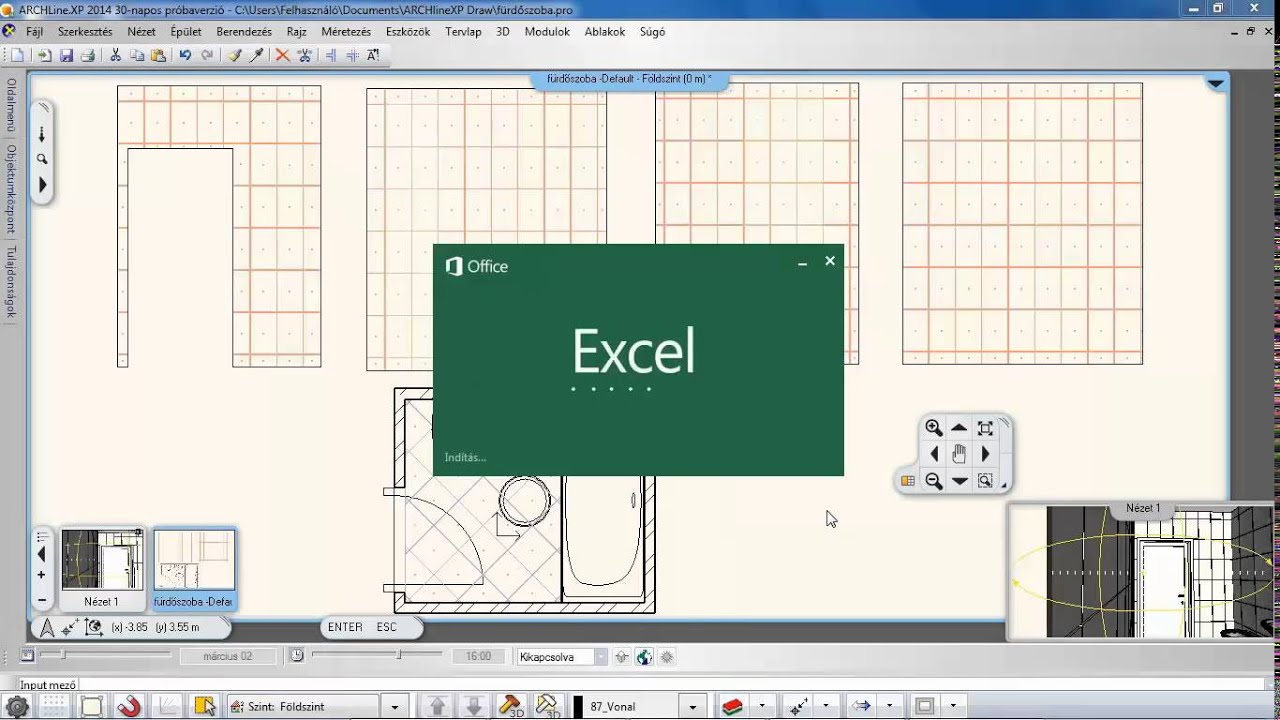Click the ENTER button
Image resolution: width=1280 pixels, height=720 pixels.
pos(345,627)
